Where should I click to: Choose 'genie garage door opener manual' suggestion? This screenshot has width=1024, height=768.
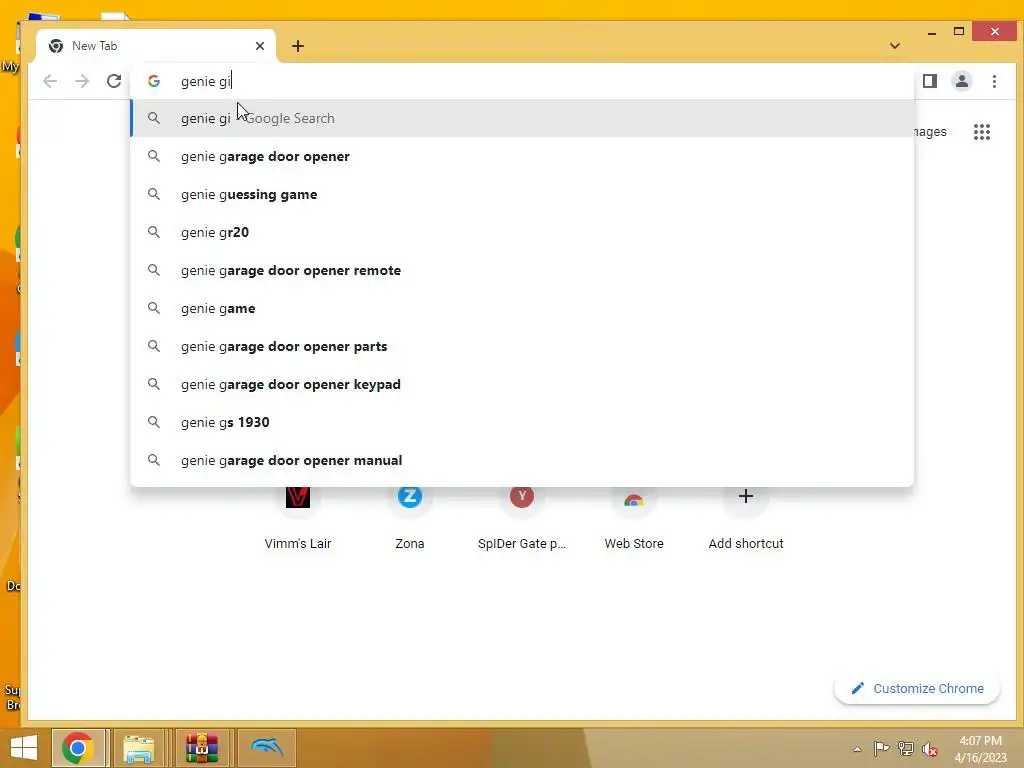point(522,460)
